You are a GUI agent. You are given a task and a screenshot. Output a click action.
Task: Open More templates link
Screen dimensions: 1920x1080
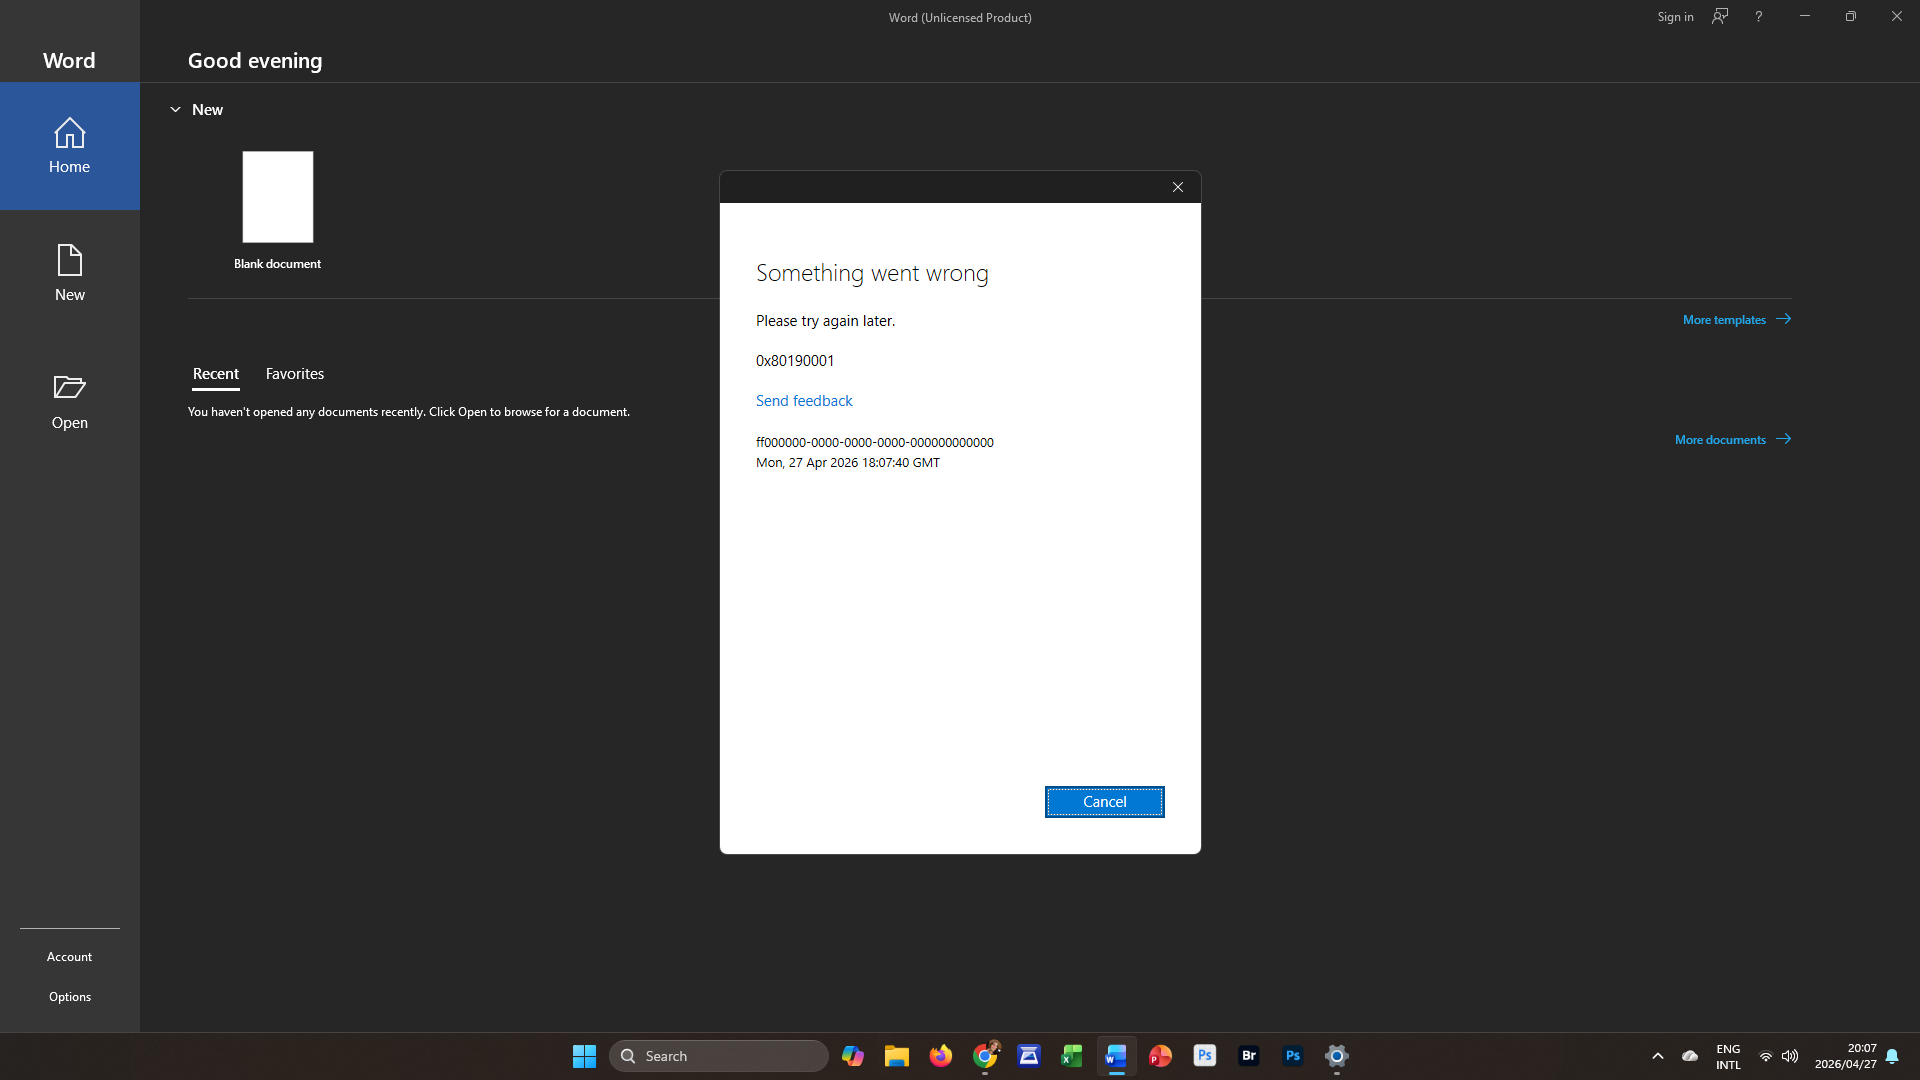pyautogui.click(x=1737, y=320)
